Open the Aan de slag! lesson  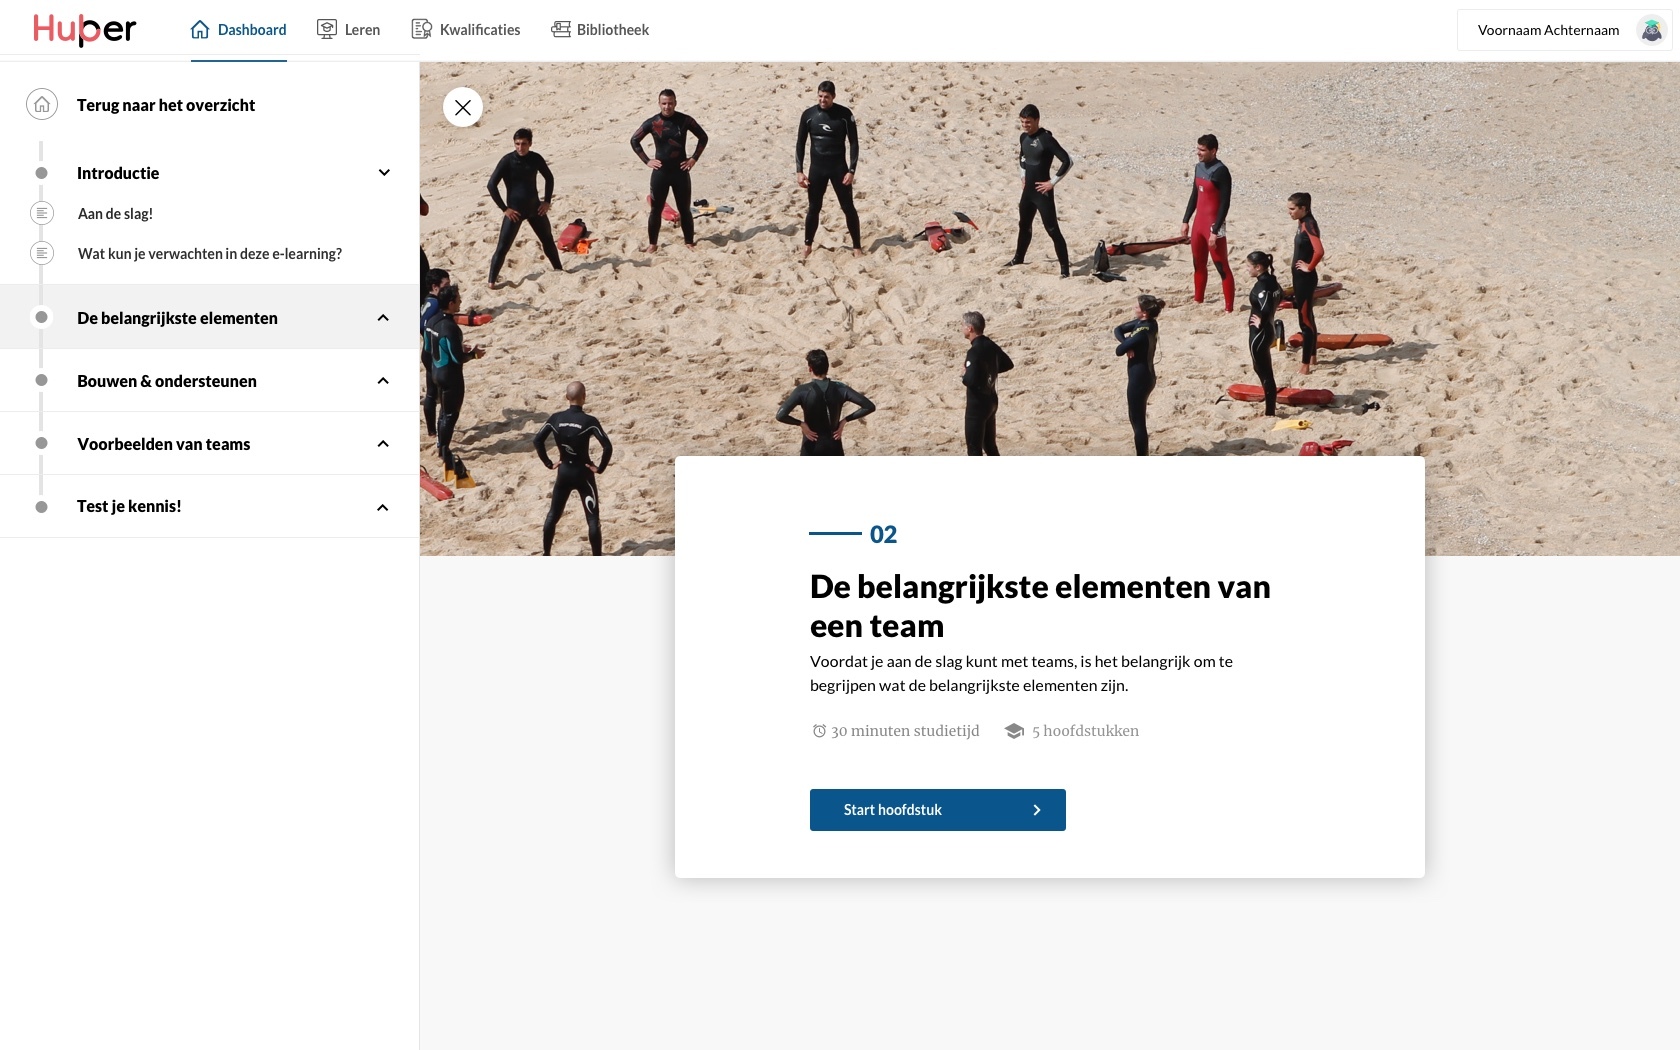point(115,214)
